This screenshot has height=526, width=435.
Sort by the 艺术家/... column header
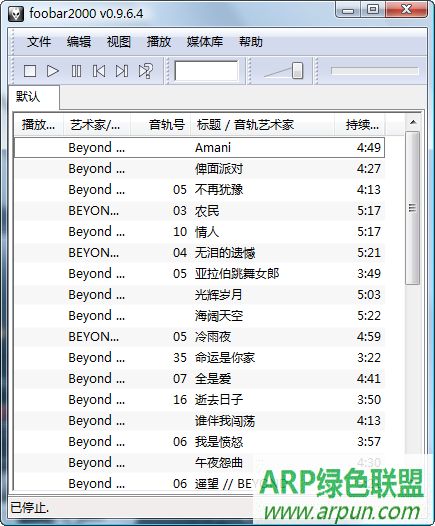pyautogui.click(x=97, y=125)
